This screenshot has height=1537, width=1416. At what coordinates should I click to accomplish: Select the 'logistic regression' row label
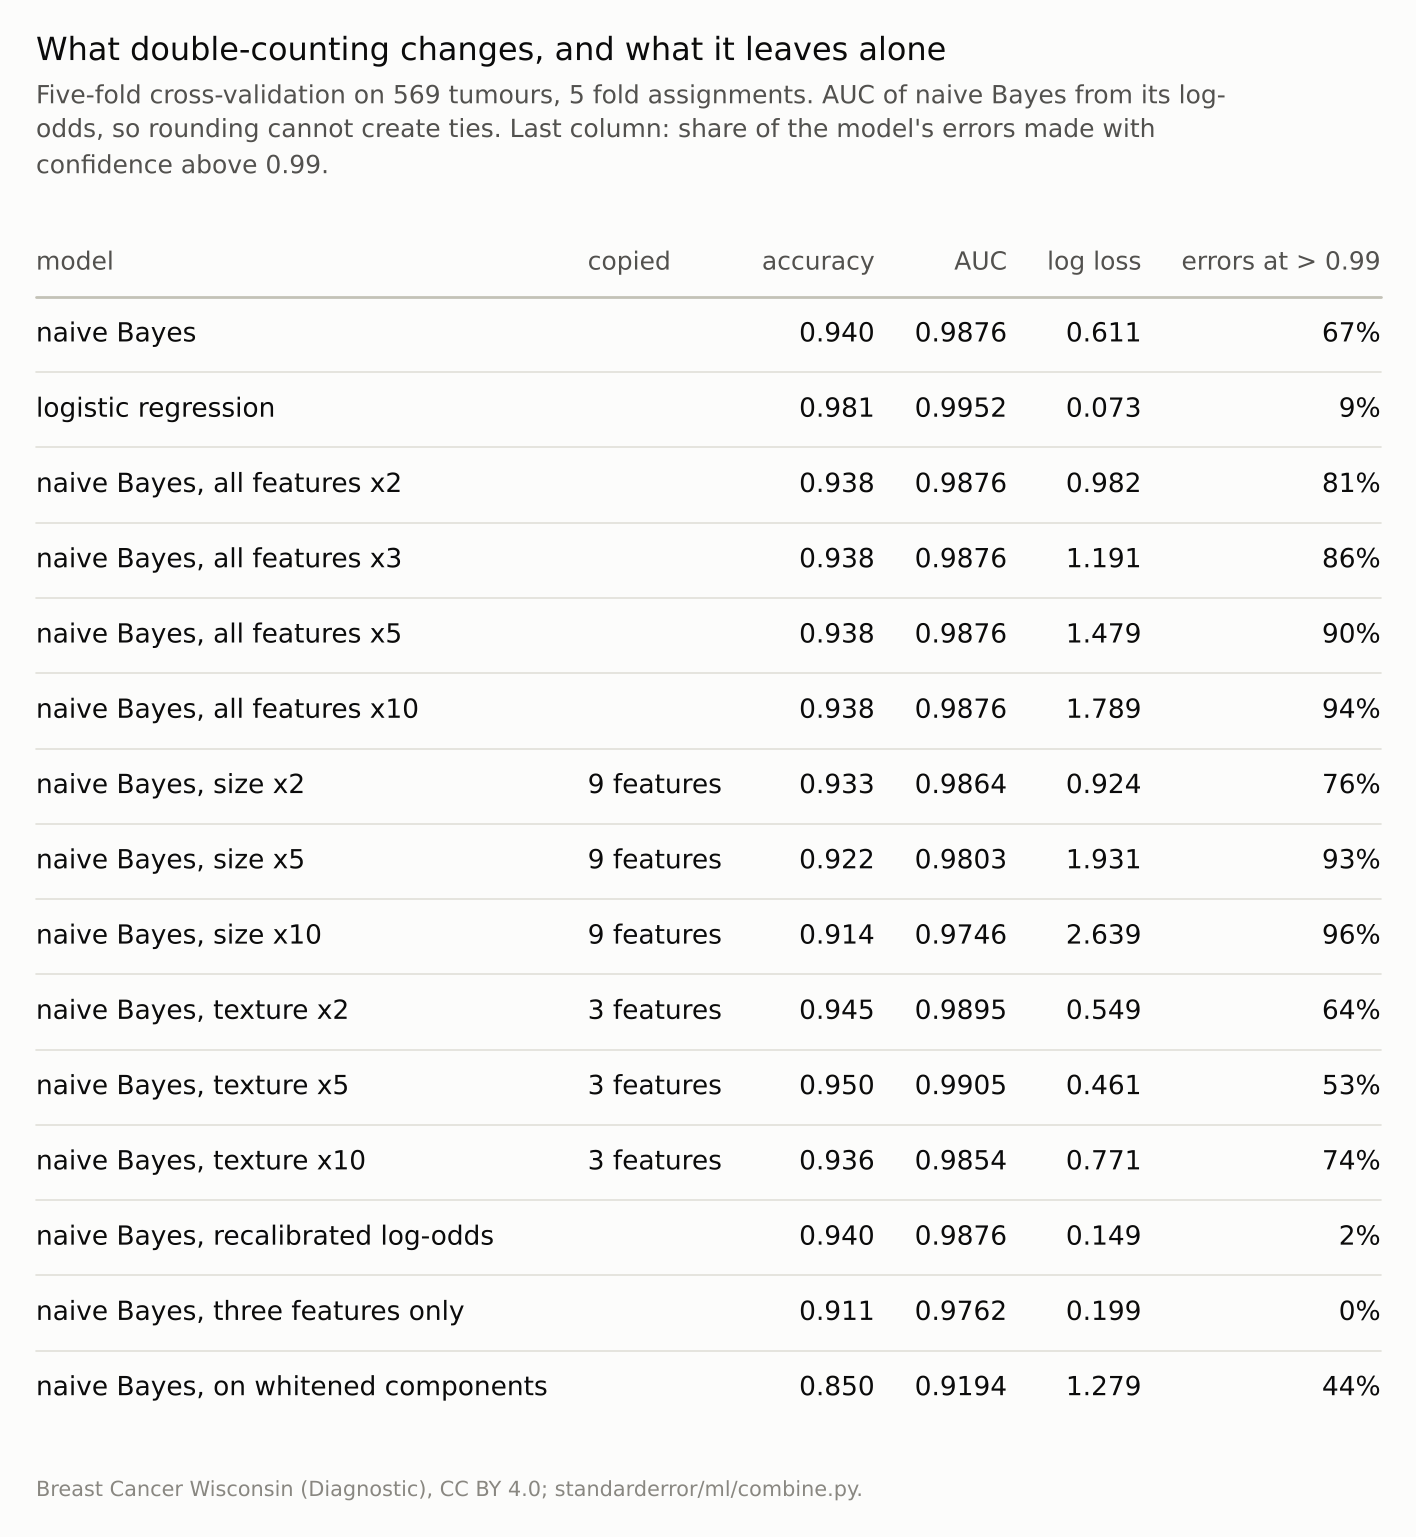point(155,408)
